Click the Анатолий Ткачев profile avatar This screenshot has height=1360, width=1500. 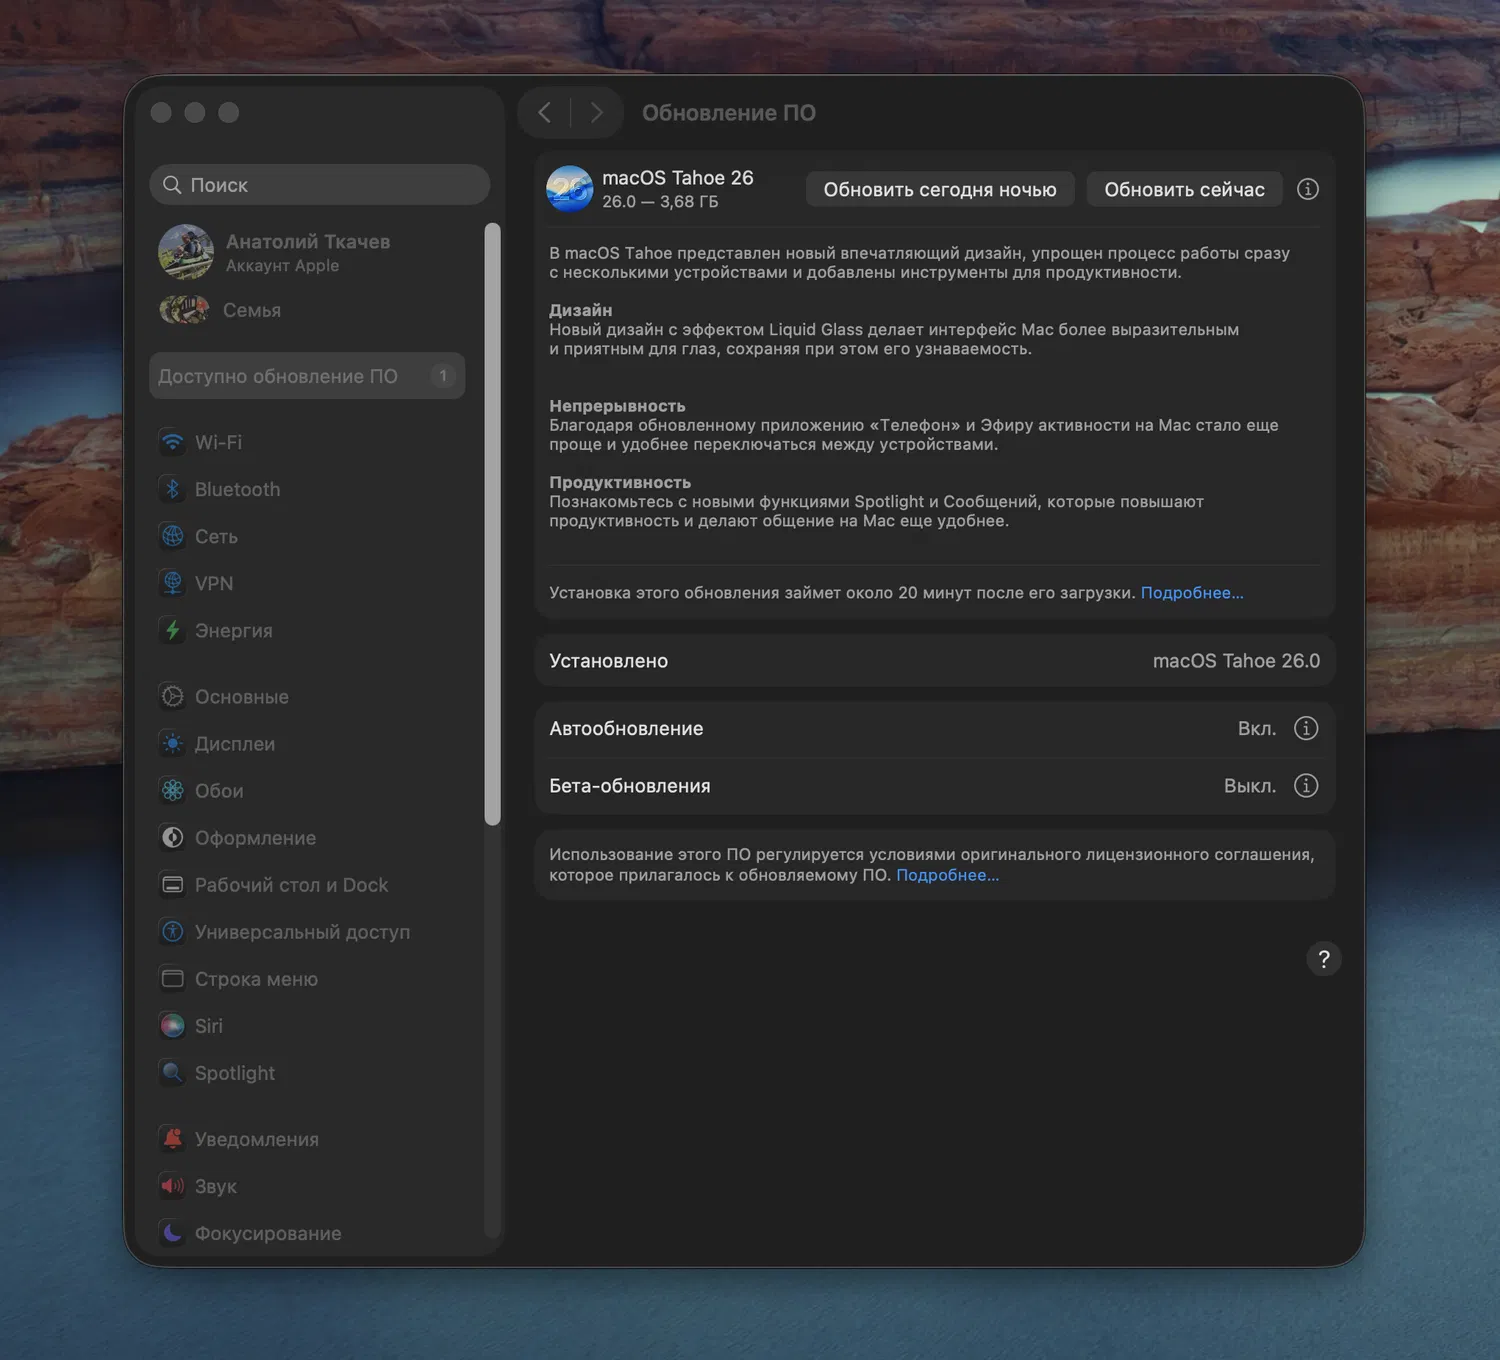point(186,252)
